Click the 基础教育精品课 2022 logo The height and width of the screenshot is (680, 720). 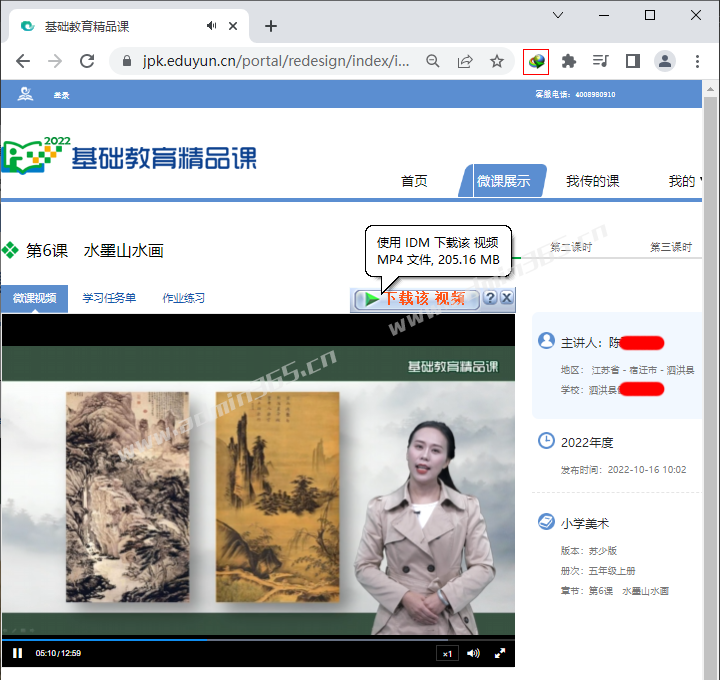click(129, 155)
